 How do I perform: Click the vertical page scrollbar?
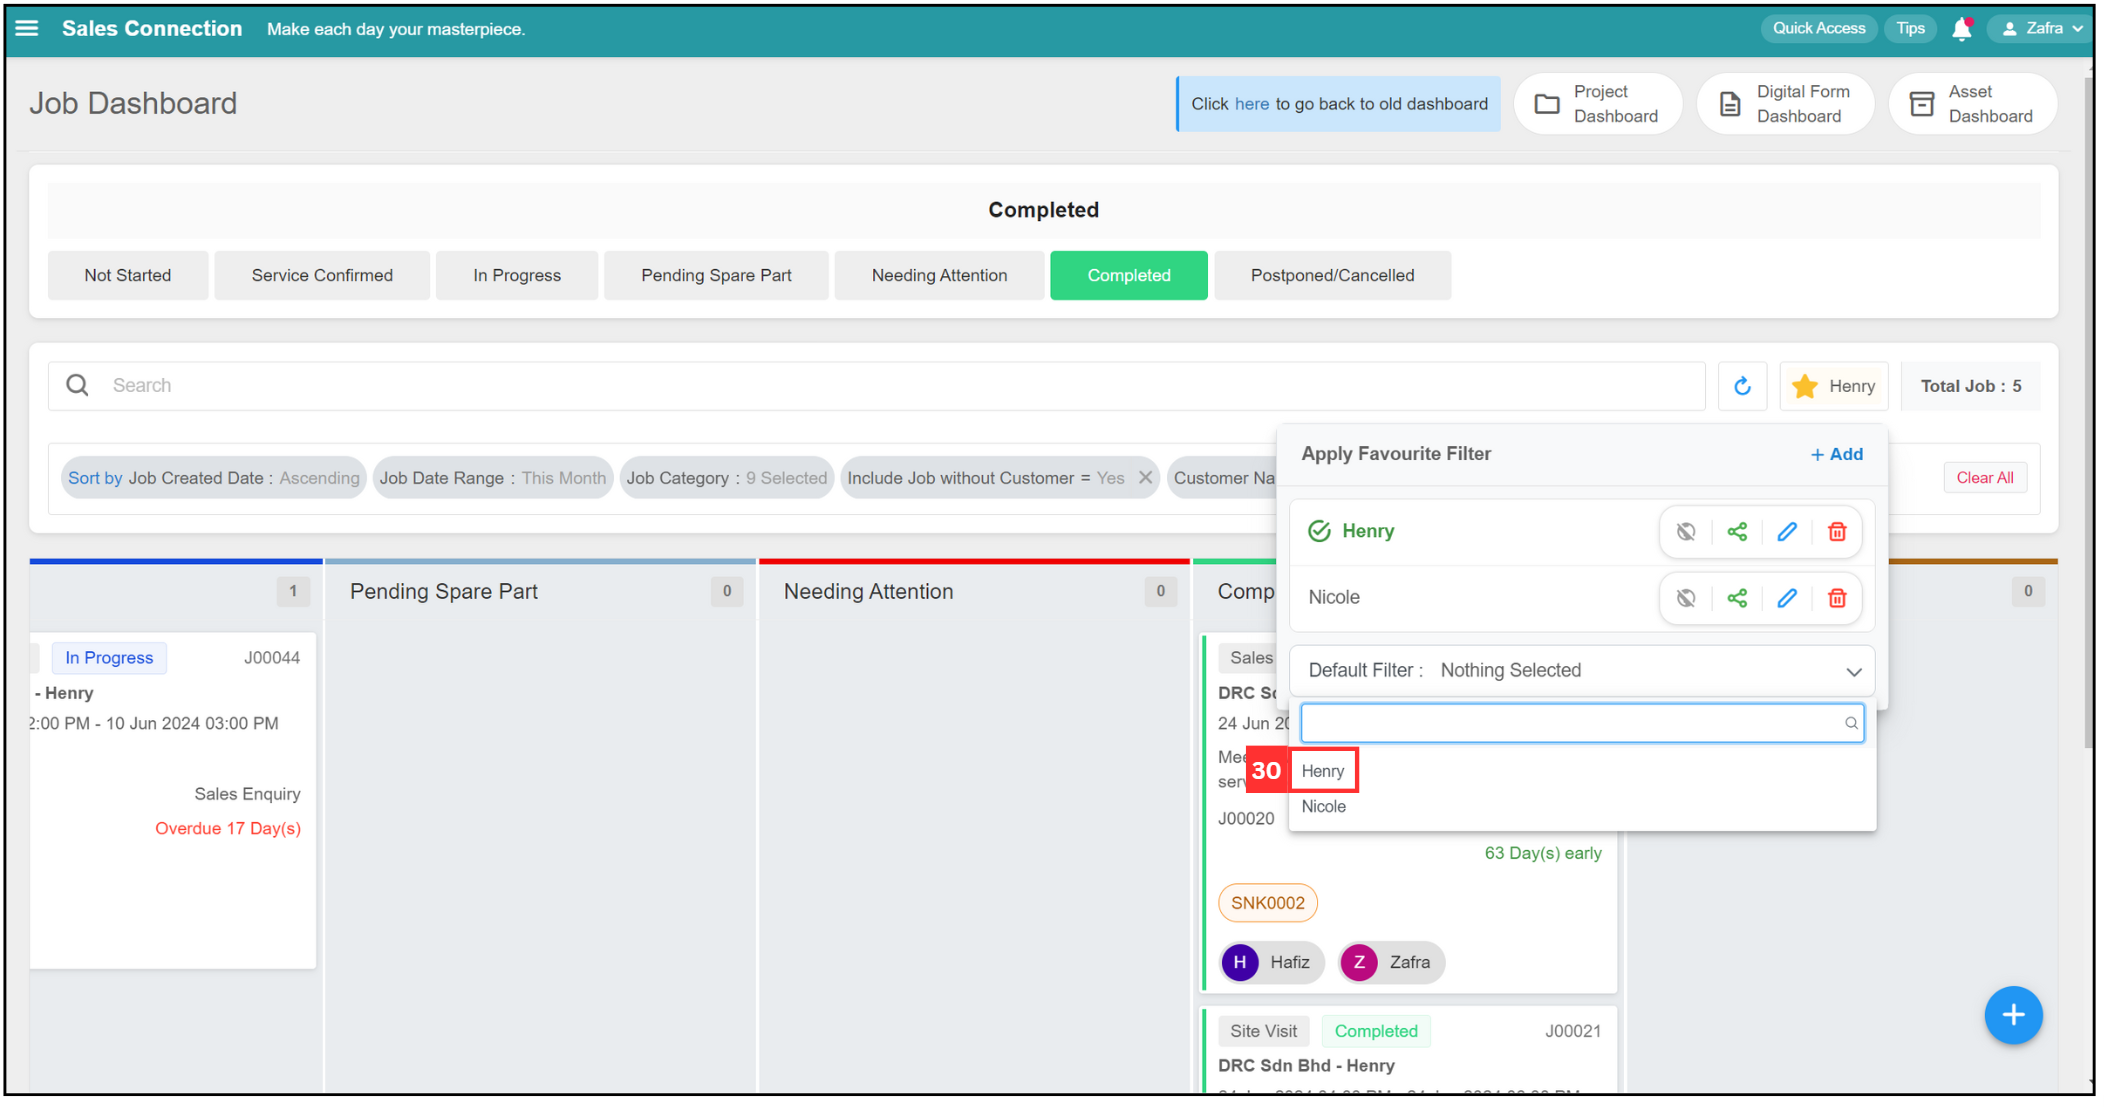[2089, 410]
